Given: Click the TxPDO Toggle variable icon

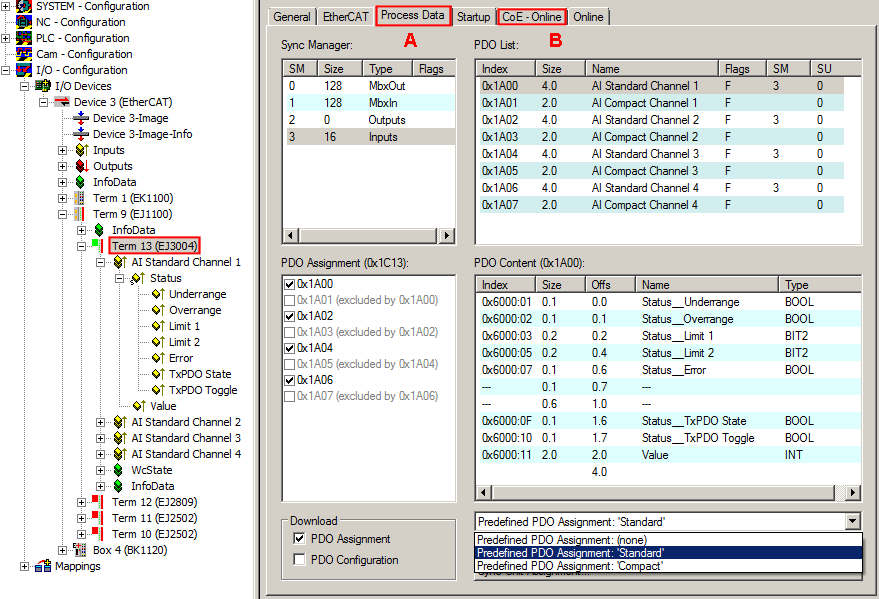Looking at the screenshot, I should [158, 390].
